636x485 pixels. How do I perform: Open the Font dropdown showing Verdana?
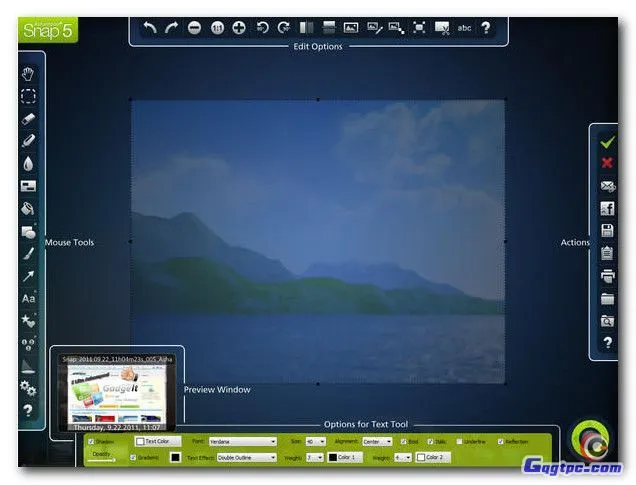(x=242, y=441)
